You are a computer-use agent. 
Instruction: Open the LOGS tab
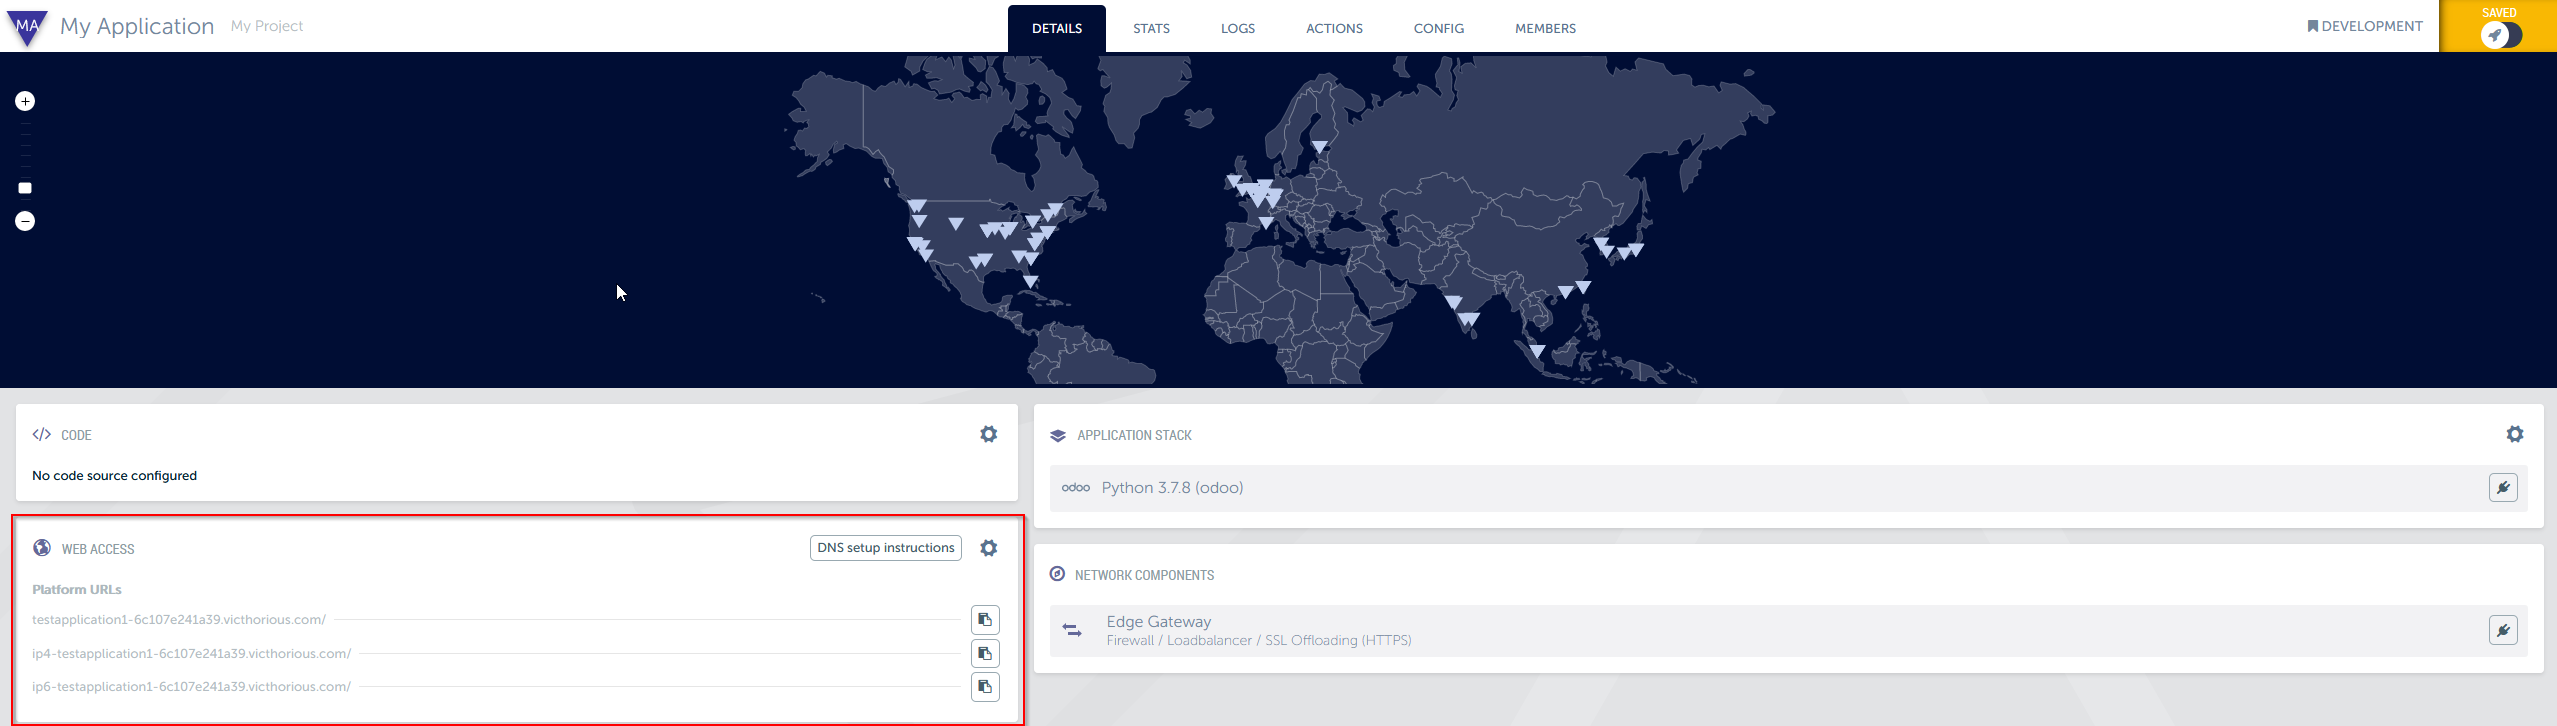pyautogui.click(x=1237, y=29)
